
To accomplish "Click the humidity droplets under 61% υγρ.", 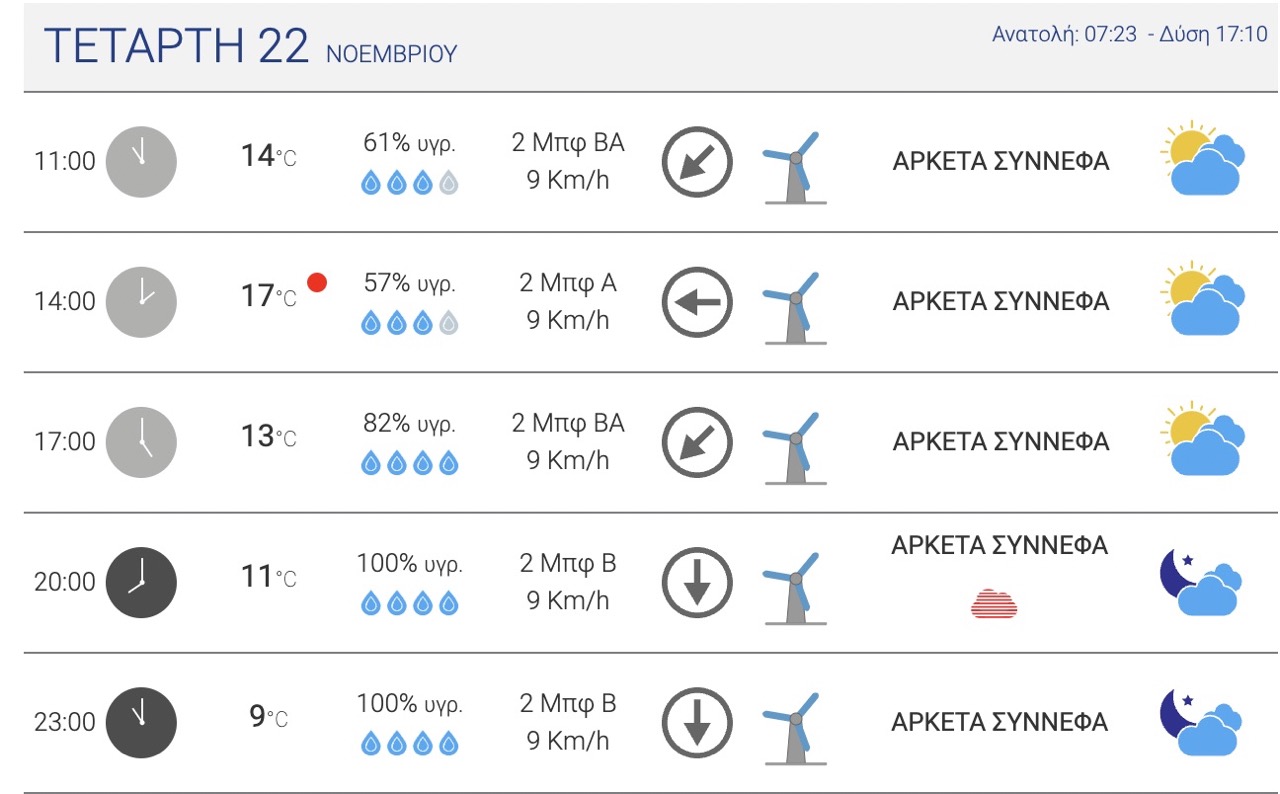I will click(409, 183).
